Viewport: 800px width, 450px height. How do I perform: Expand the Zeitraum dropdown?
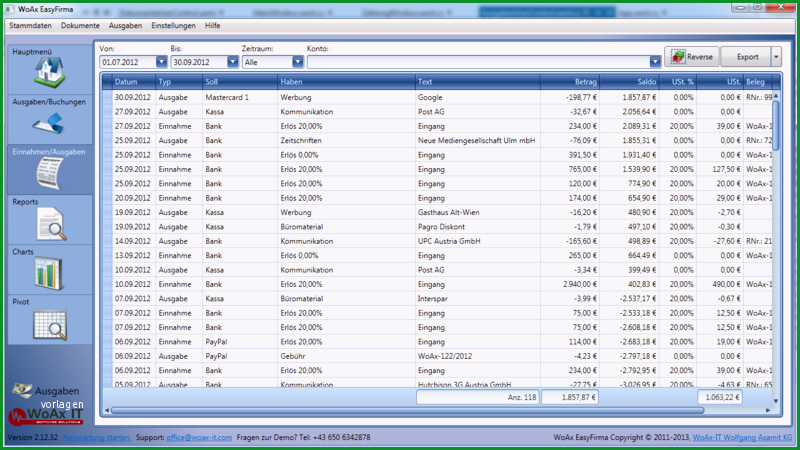(x=298, y=62)
